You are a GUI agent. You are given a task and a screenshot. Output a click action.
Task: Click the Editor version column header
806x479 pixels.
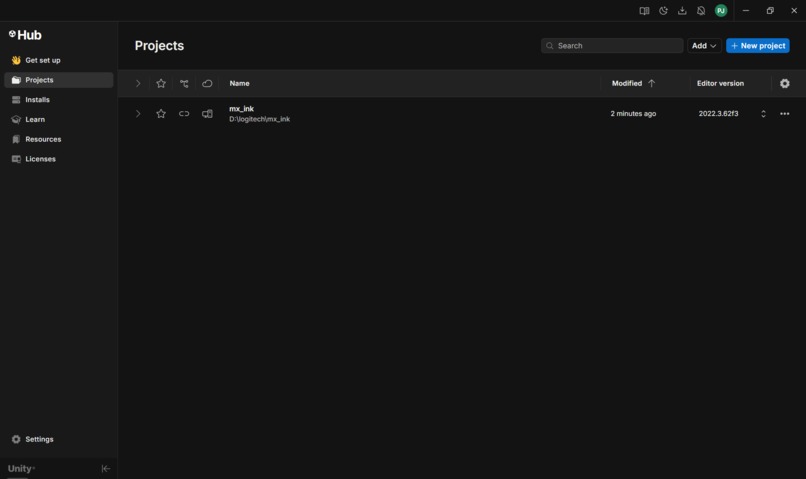pyautogui.click(x=720, y=83)
